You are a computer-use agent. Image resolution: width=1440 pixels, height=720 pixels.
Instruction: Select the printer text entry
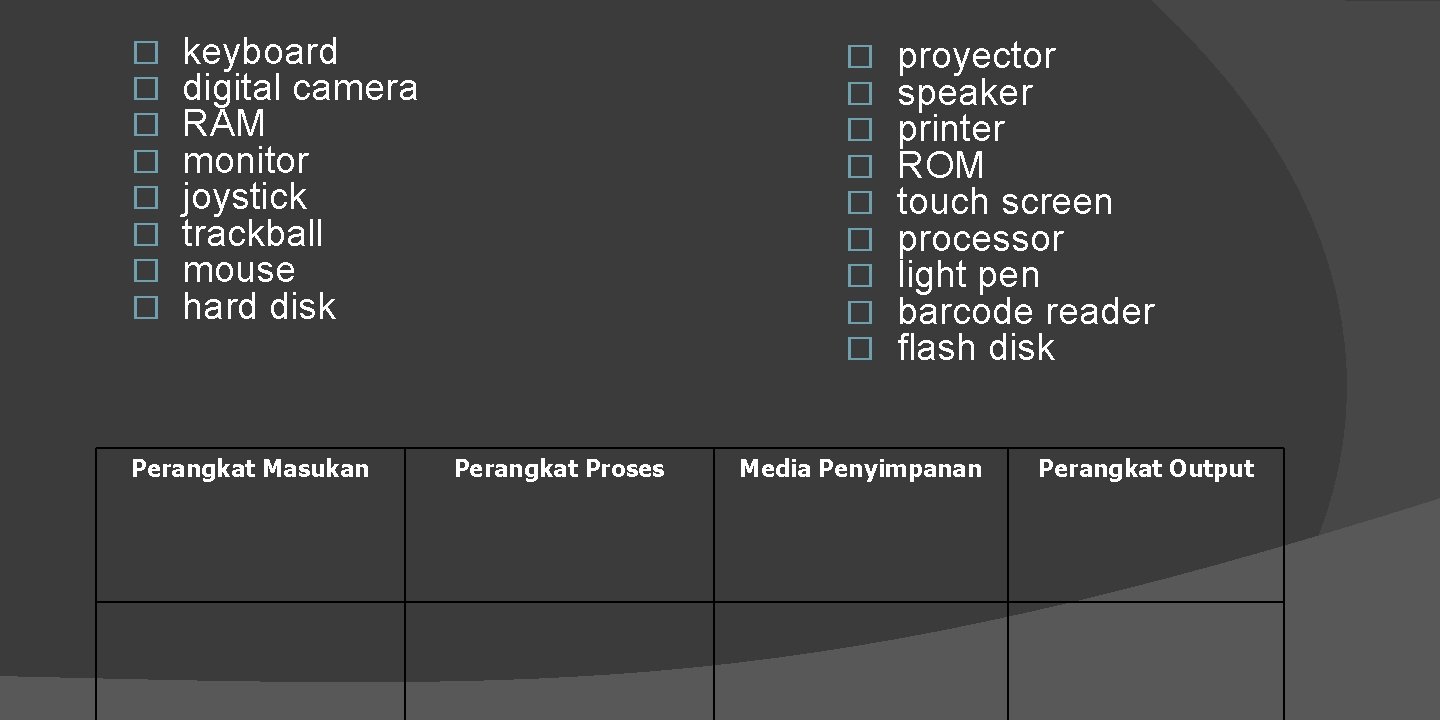pos(950,130)
